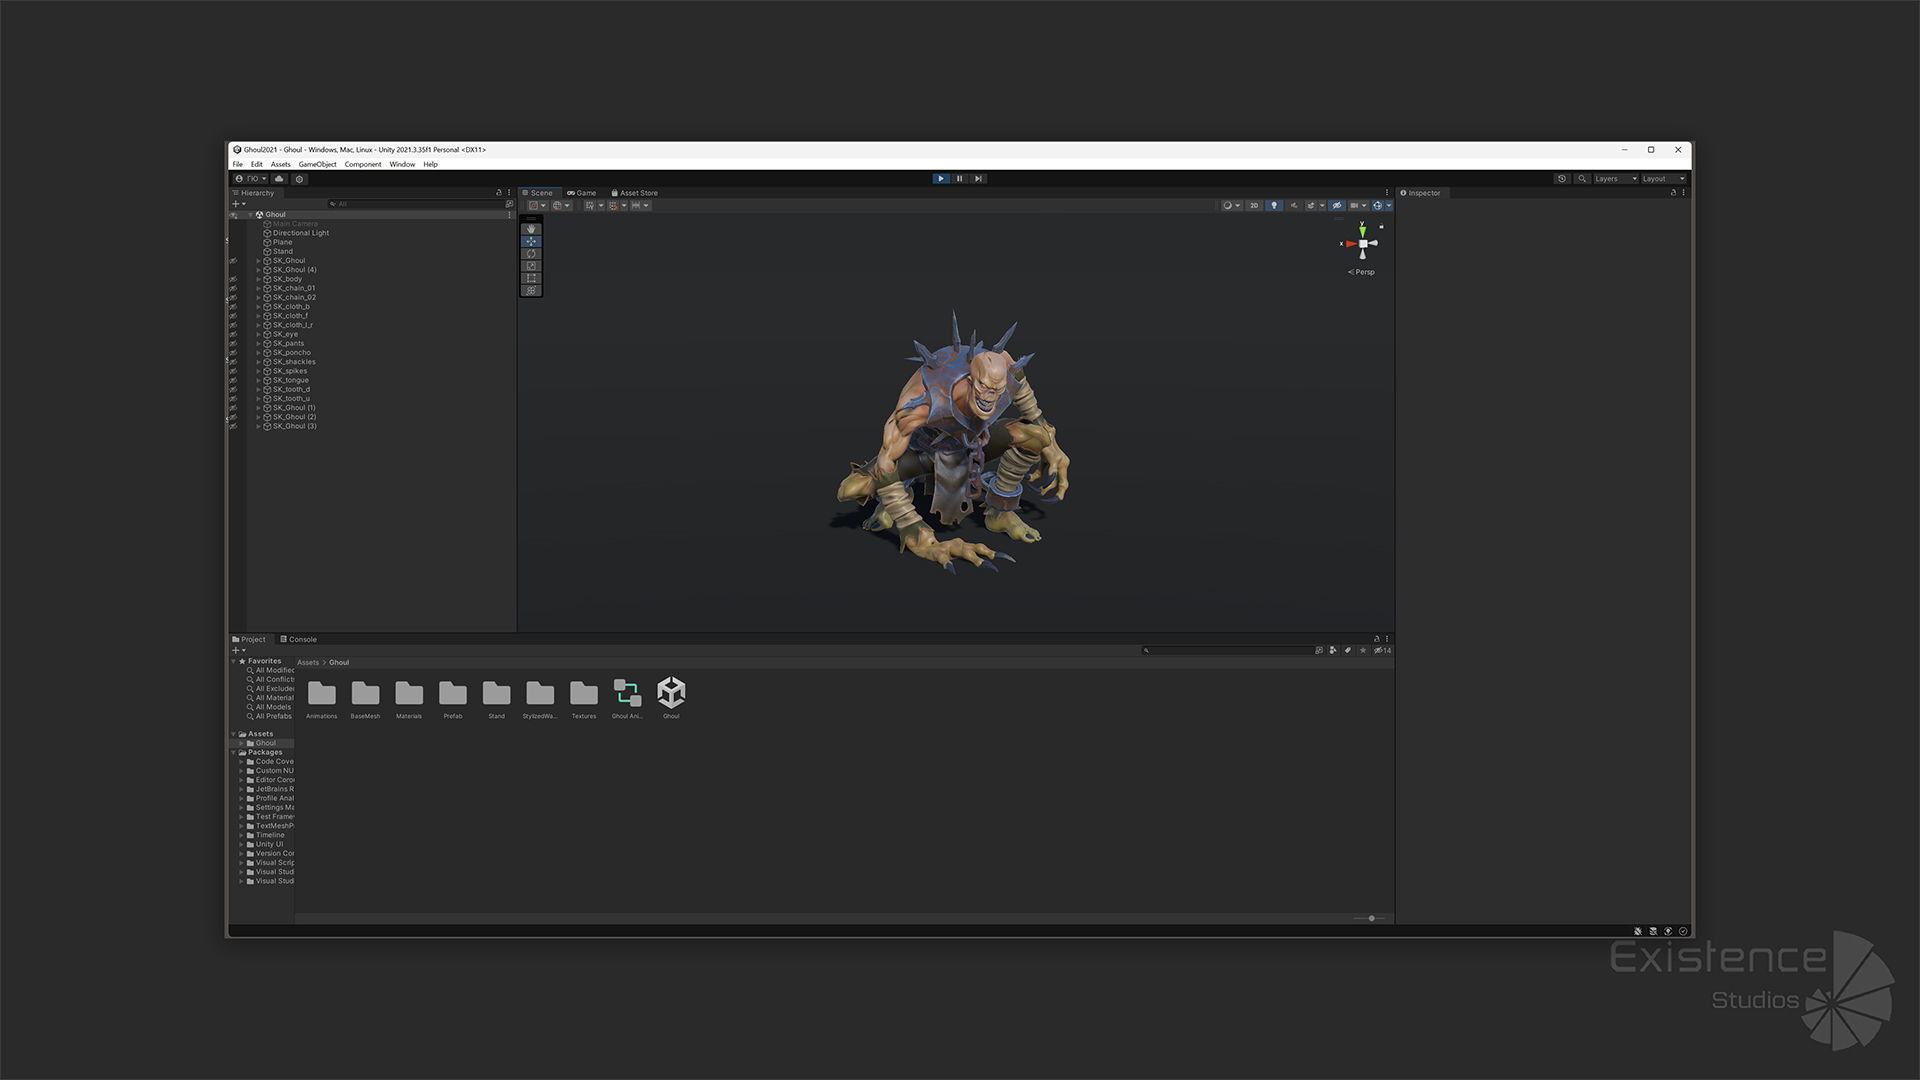Open the GameObject menu
The height and width of the screenshot is (1080, 1920).
coord(317,164)
